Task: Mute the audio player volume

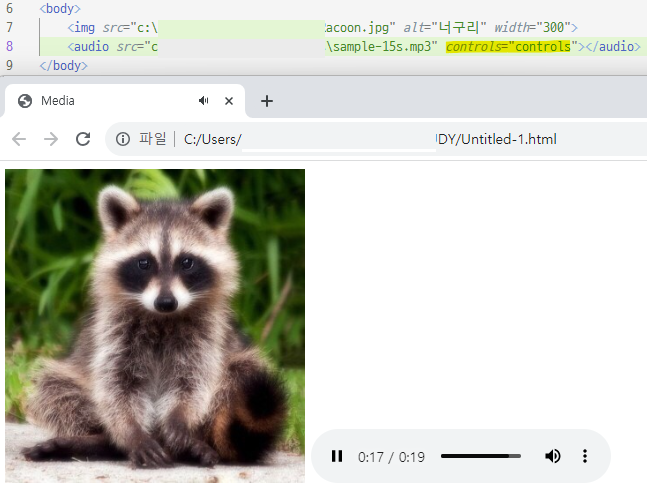Action: [x=553, y=456]
